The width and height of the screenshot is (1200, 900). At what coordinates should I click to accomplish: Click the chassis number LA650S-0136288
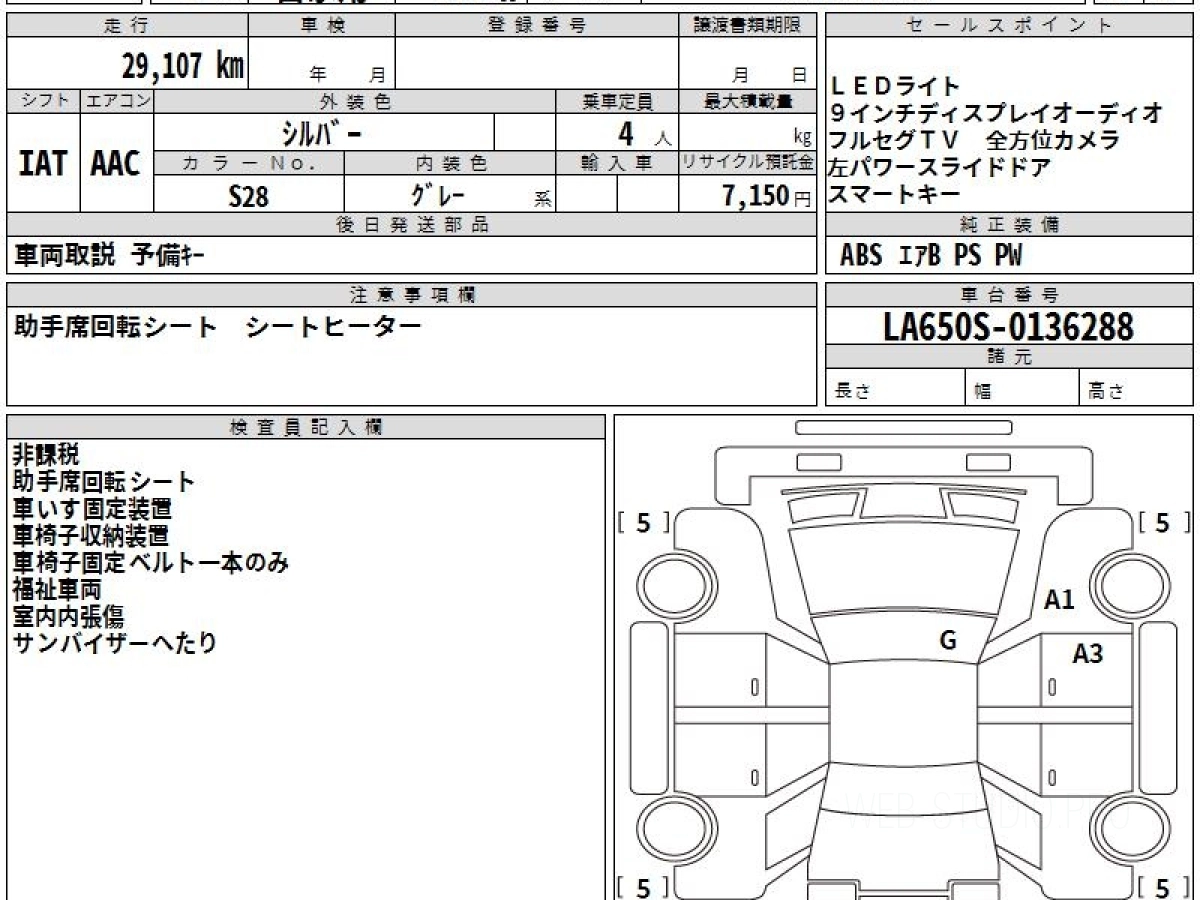coord(1009,326)
